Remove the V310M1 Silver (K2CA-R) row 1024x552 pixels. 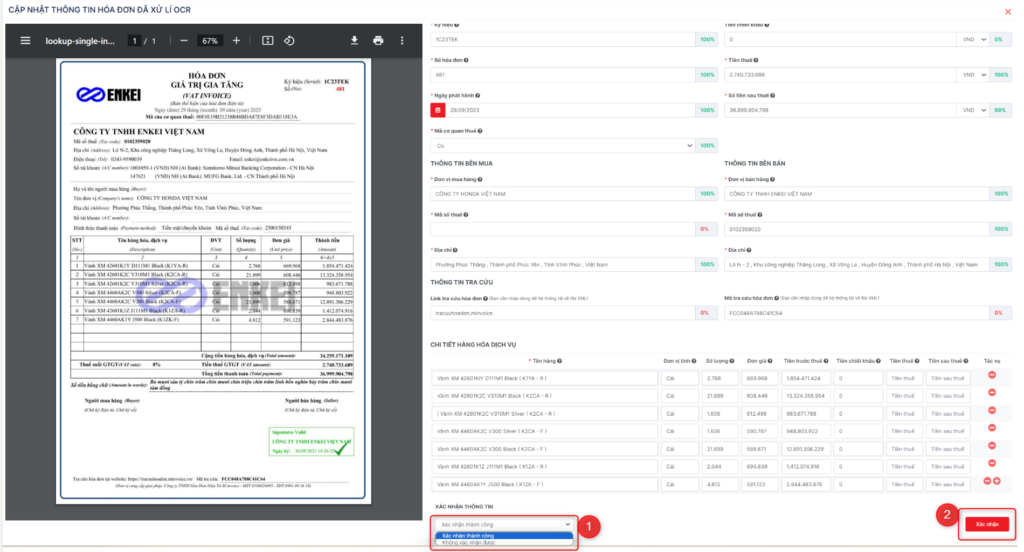click(x=992, y=410)
